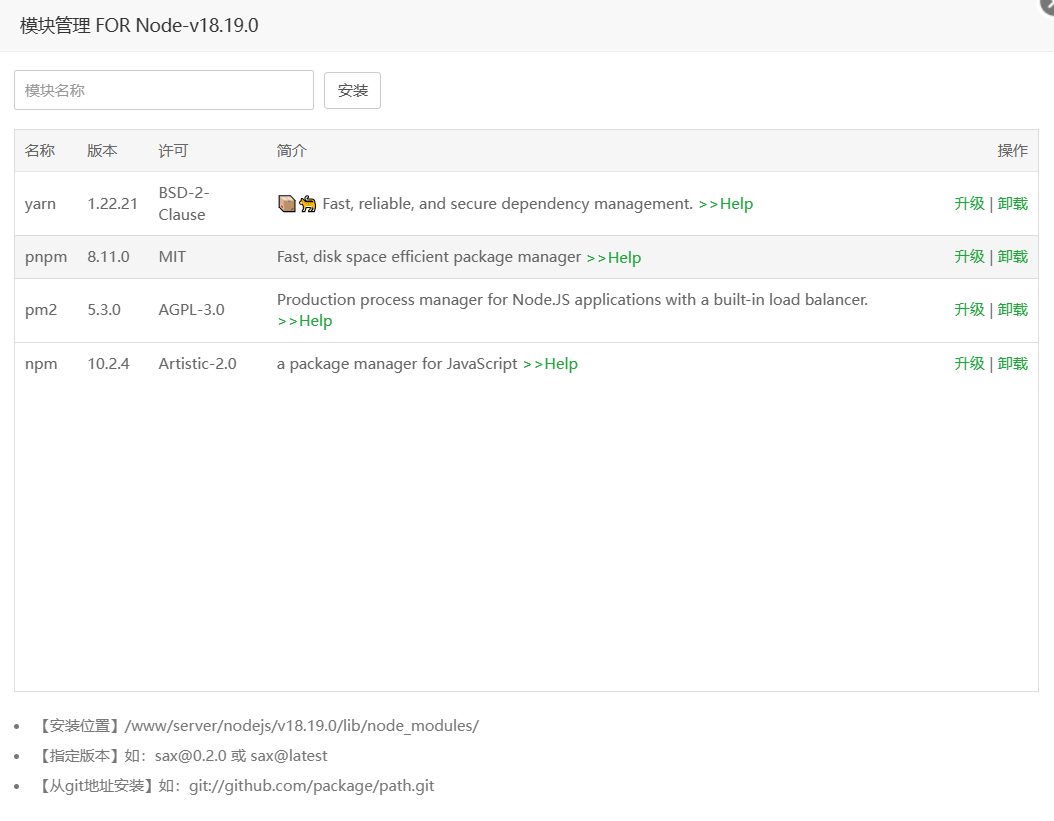The width and height of the screenshot is (1054, 821).
Task: Select the npm name cell
Action: [41, 364]
